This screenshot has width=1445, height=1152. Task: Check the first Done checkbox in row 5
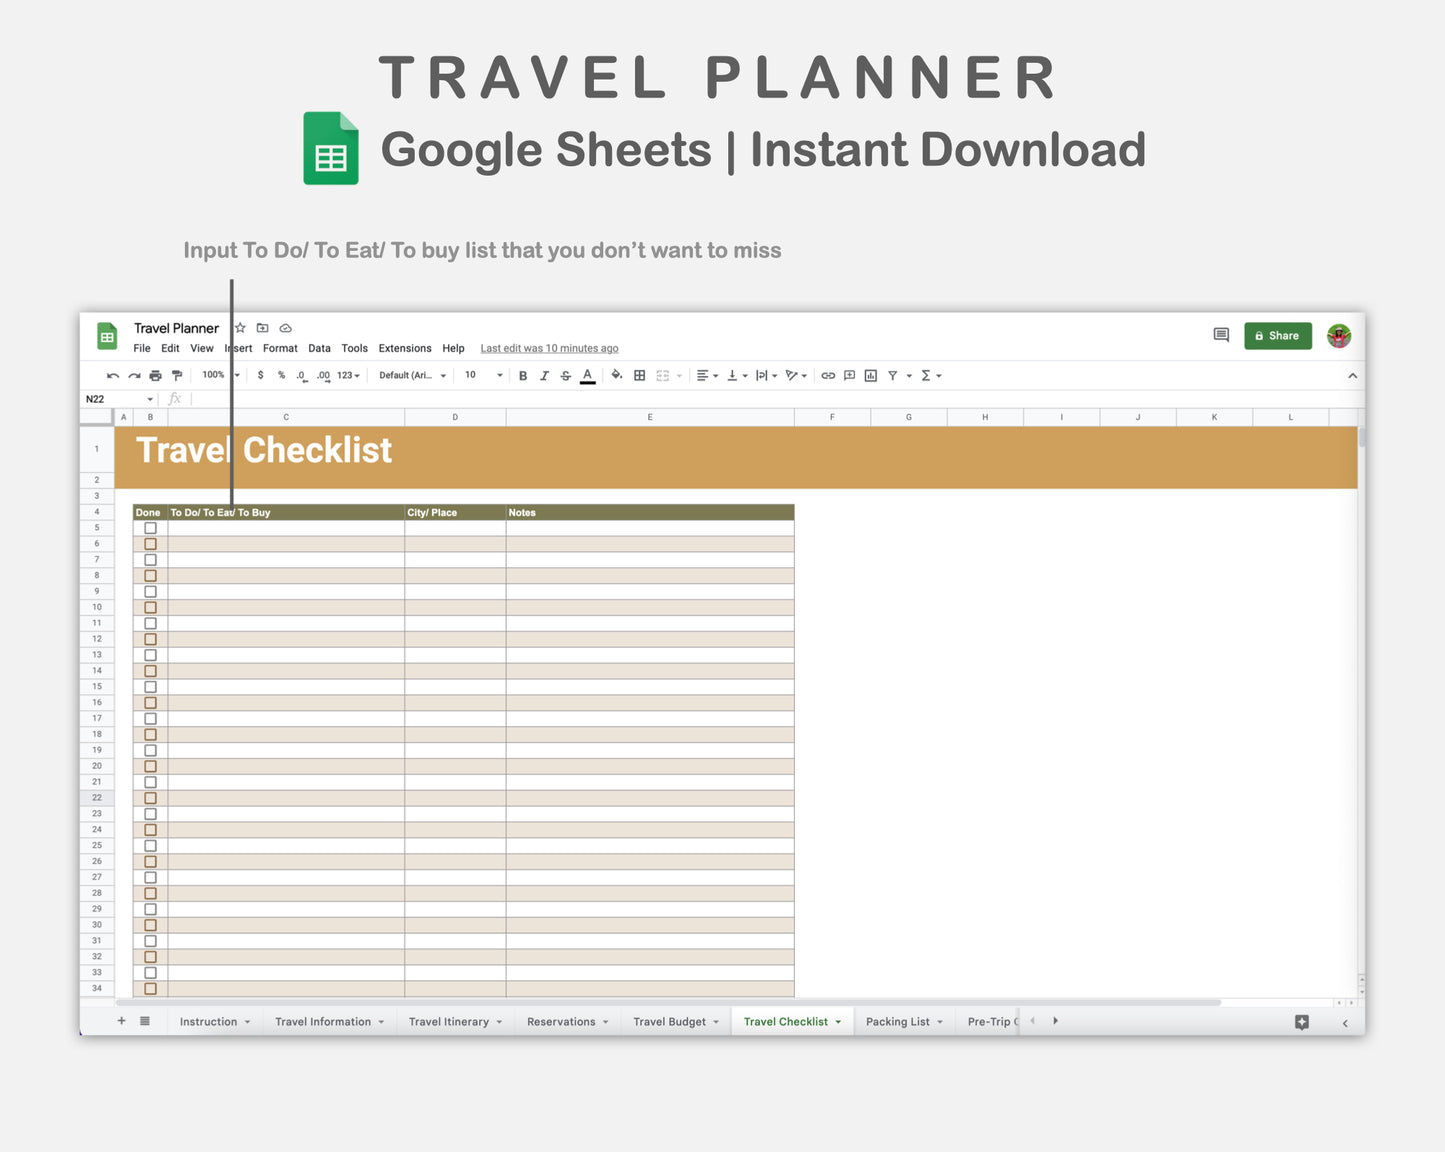[150, 527]
